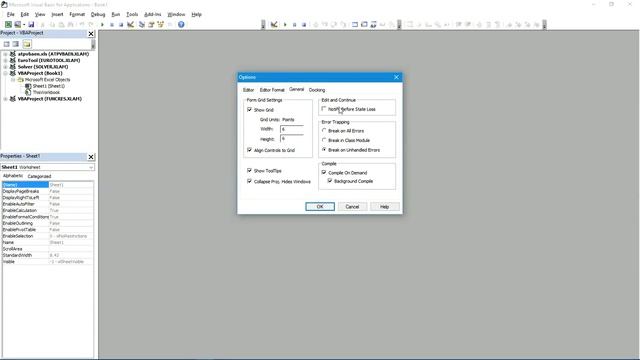Open Object Browser via toolbar icon
The image size is (640, 360).
(x=160, y=24)
